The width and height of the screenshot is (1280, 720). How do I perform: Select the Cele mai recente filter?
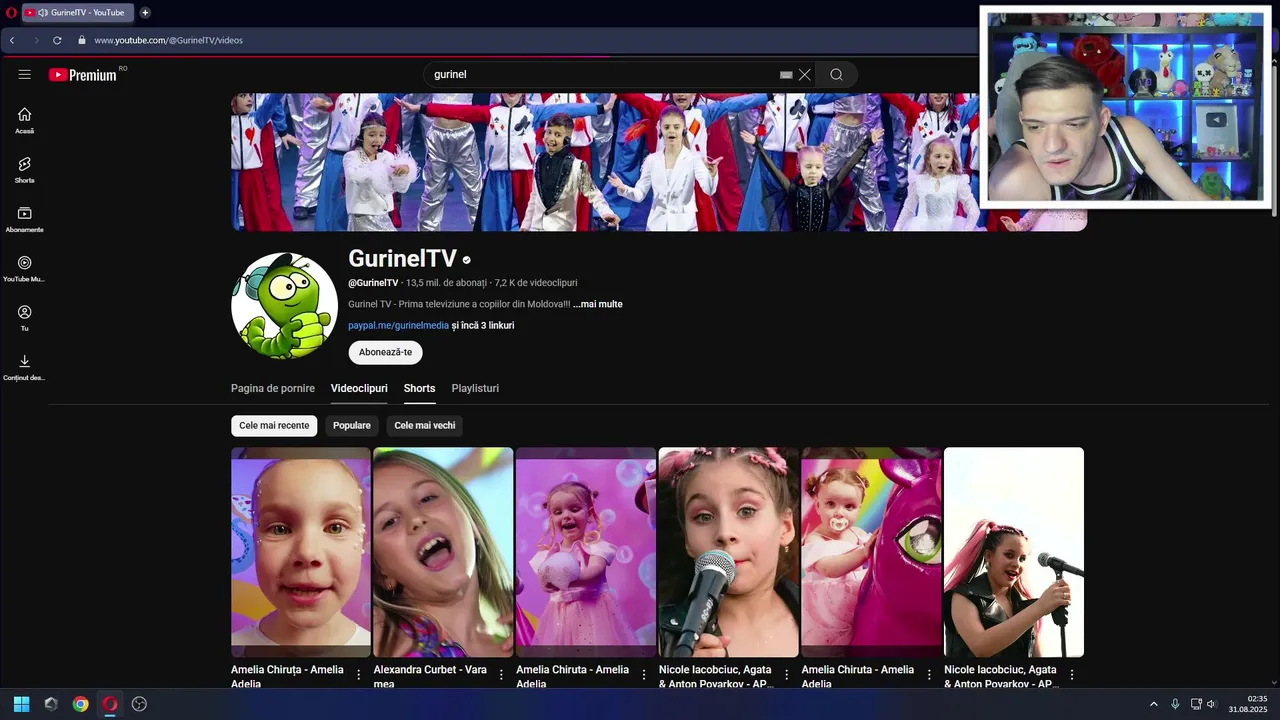(274, 426)
